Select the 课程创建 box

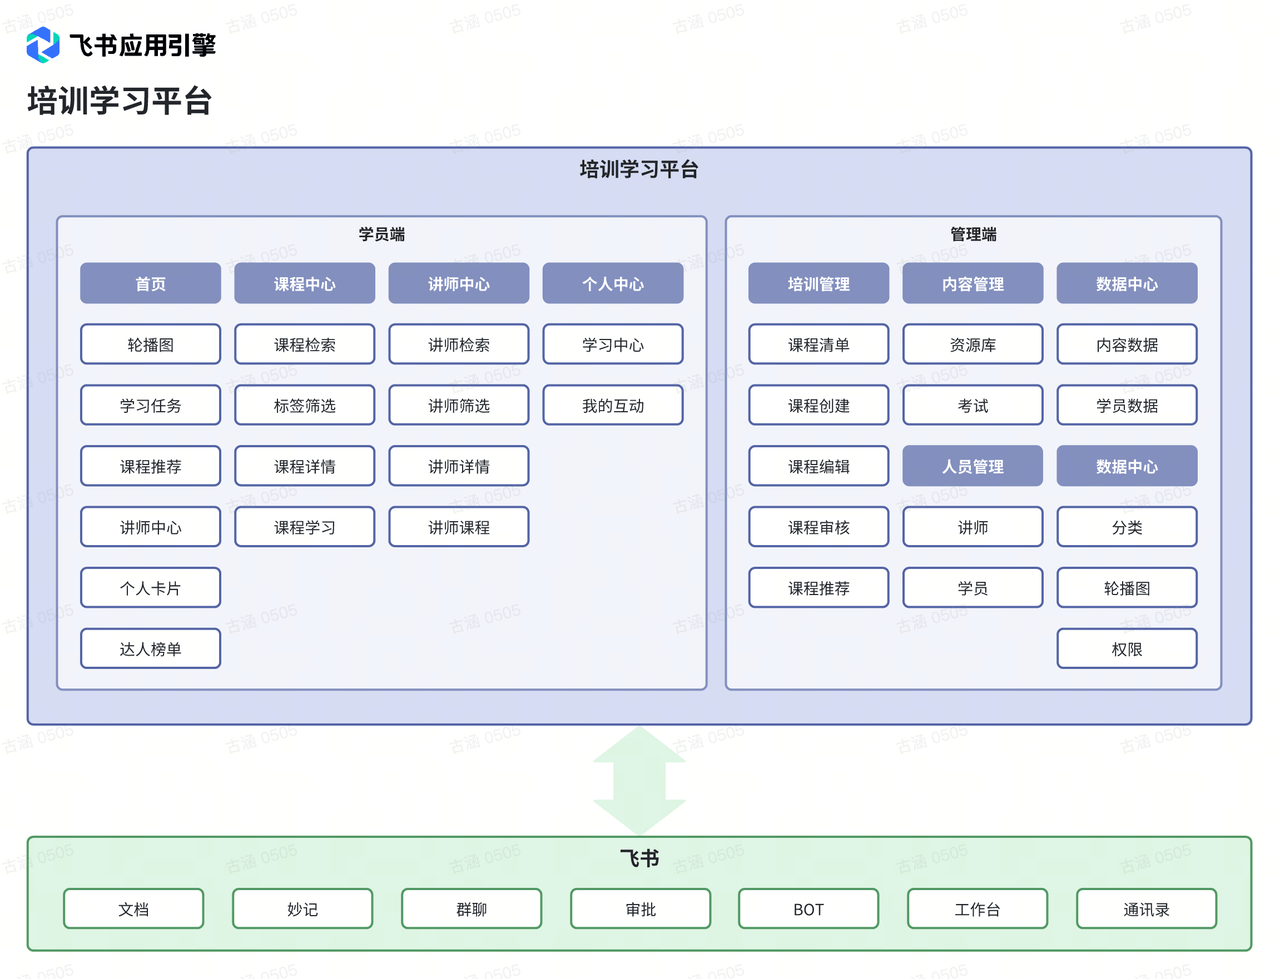pos(819,405)
